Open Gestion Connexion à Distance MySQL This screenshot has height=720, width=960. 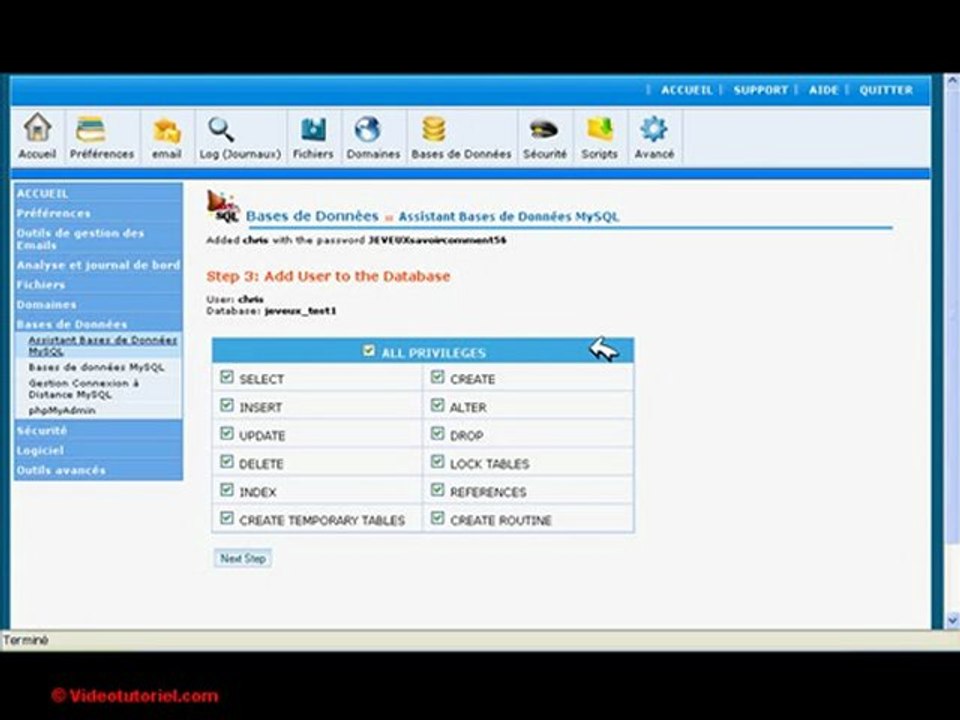coord(83,389)
